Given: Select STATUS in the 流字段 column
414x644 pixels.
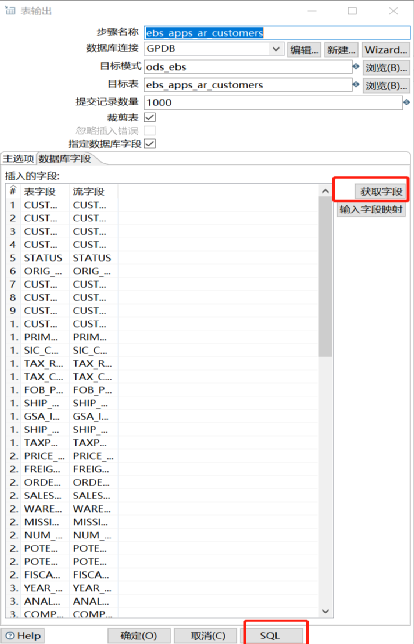Looking at the screenshot, I should click(92, 258).
